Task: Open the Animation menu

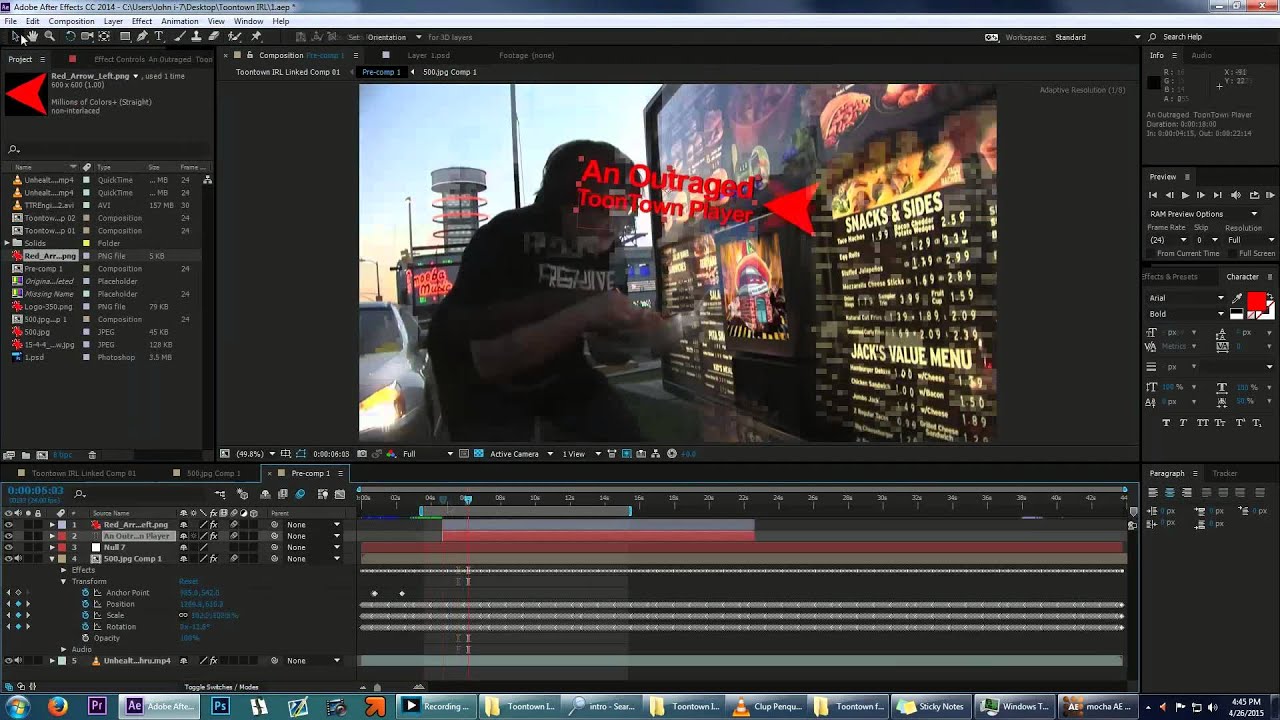Action: [180, 21]
